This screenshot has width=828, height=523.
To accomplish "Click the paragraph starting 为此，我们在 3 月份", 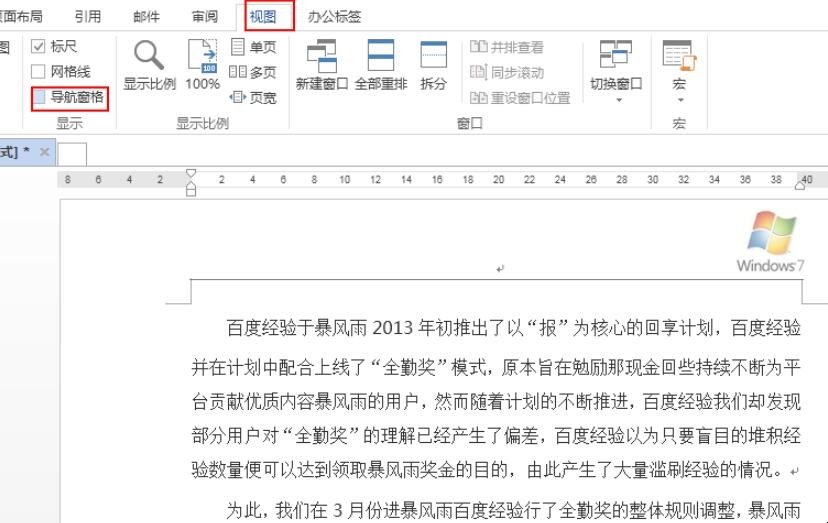I will coord(513,510).
